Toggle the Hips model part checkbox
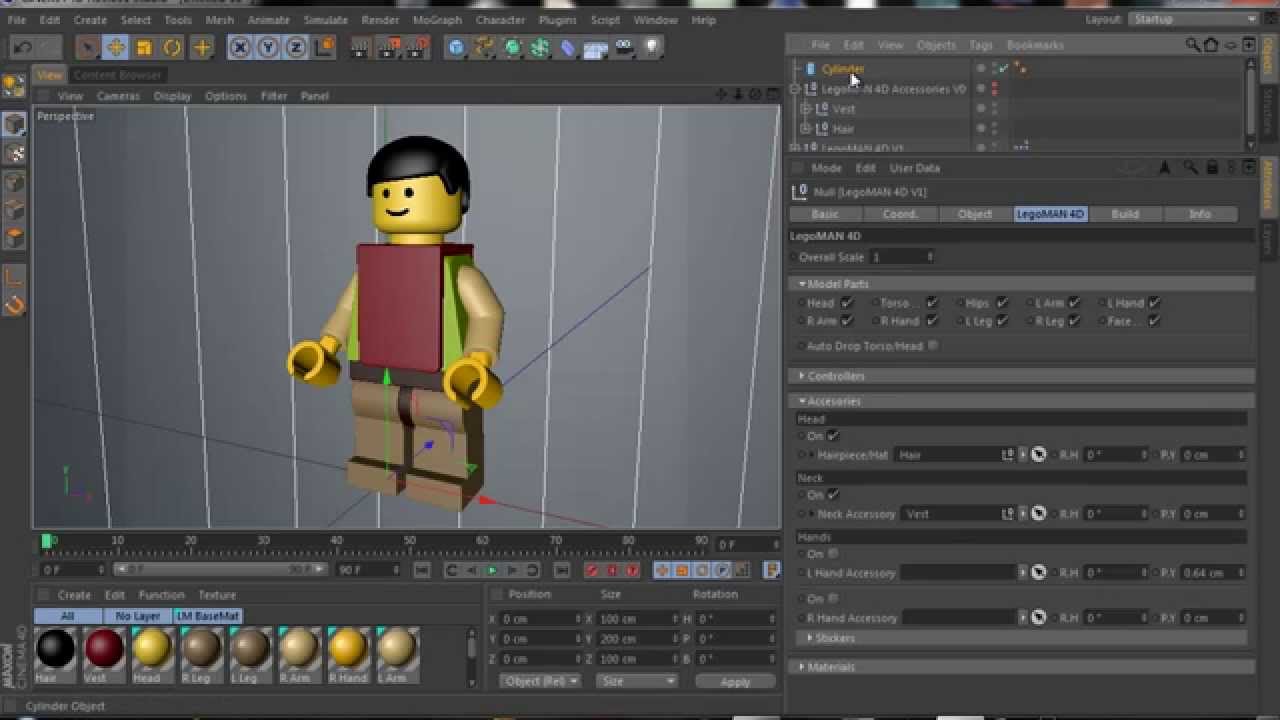 pos(1002,303)
